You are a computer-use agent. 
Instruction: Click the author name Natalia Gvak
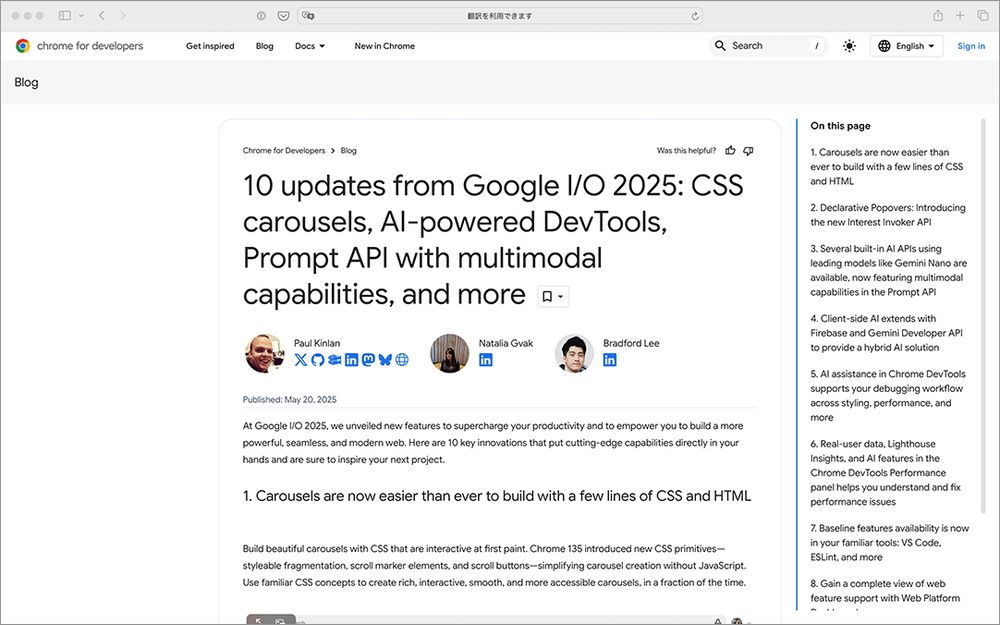[x=506, y=343]
